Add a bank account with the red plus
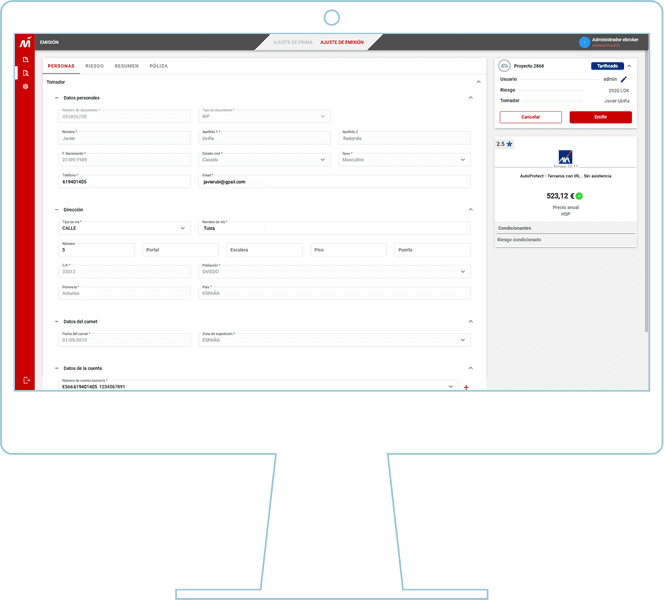This screenshot has height=600, width=664. (466, 387)
